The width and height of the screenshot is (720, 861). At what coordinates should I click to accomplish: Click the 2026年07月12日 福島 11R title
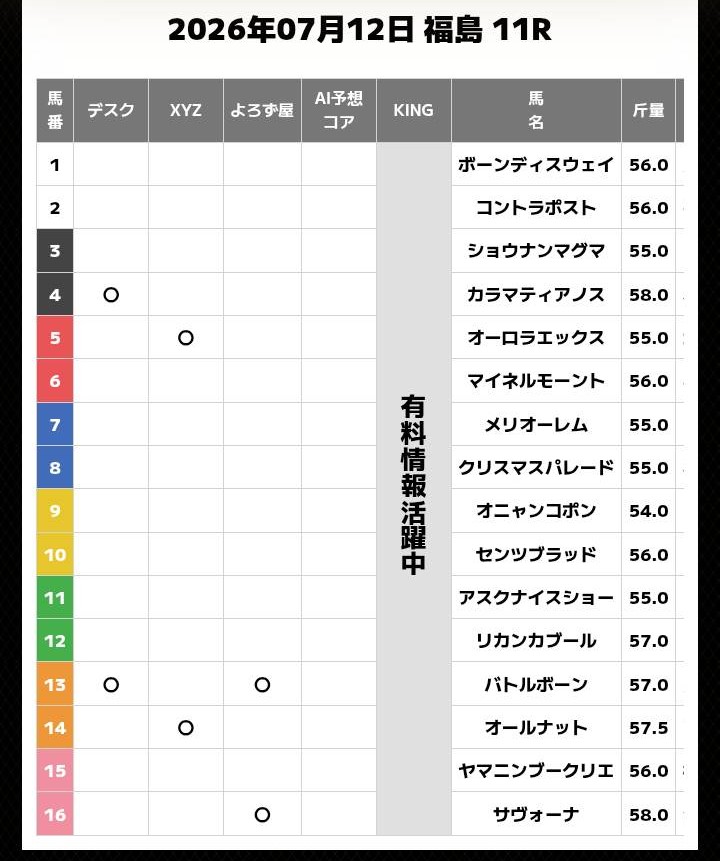[360, 30]
